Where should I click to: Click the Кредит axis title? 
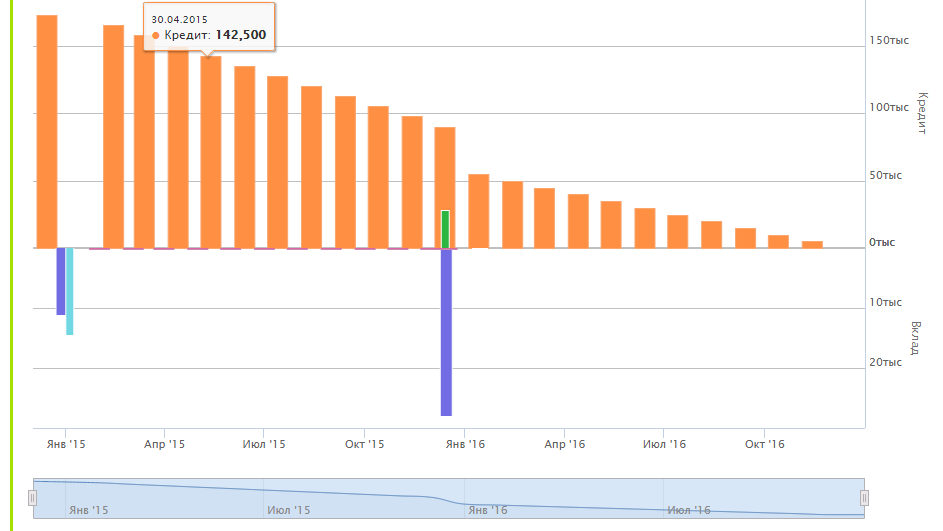(920, 112)
